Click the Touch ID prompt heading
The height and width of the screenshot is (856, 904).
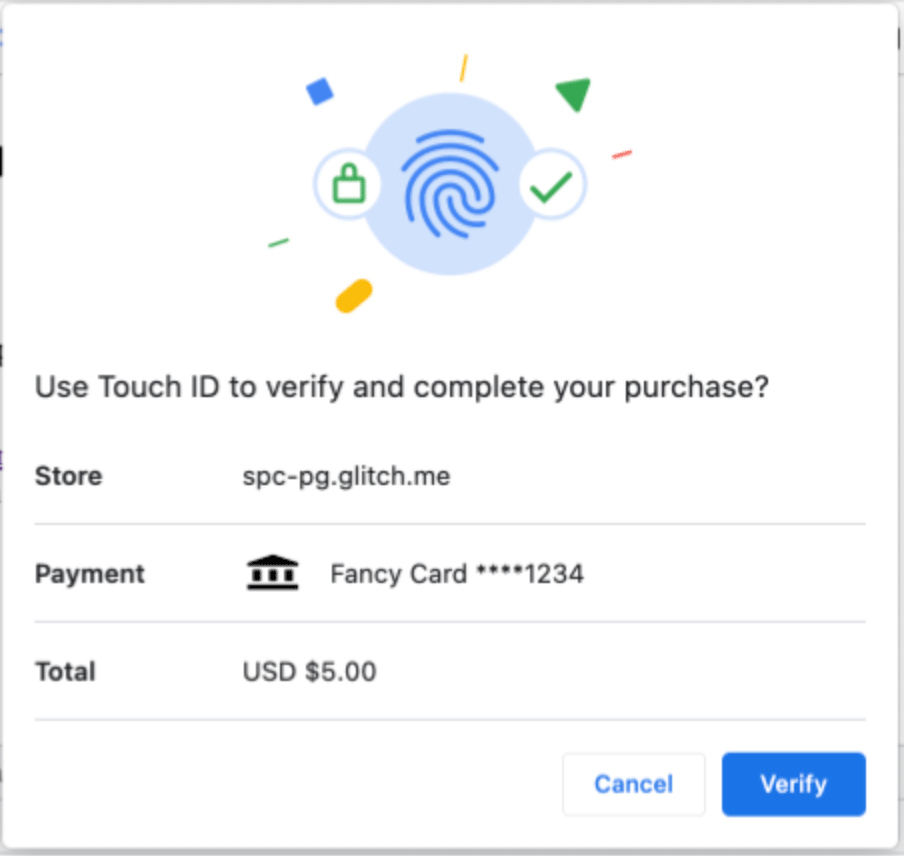[402, 387]
